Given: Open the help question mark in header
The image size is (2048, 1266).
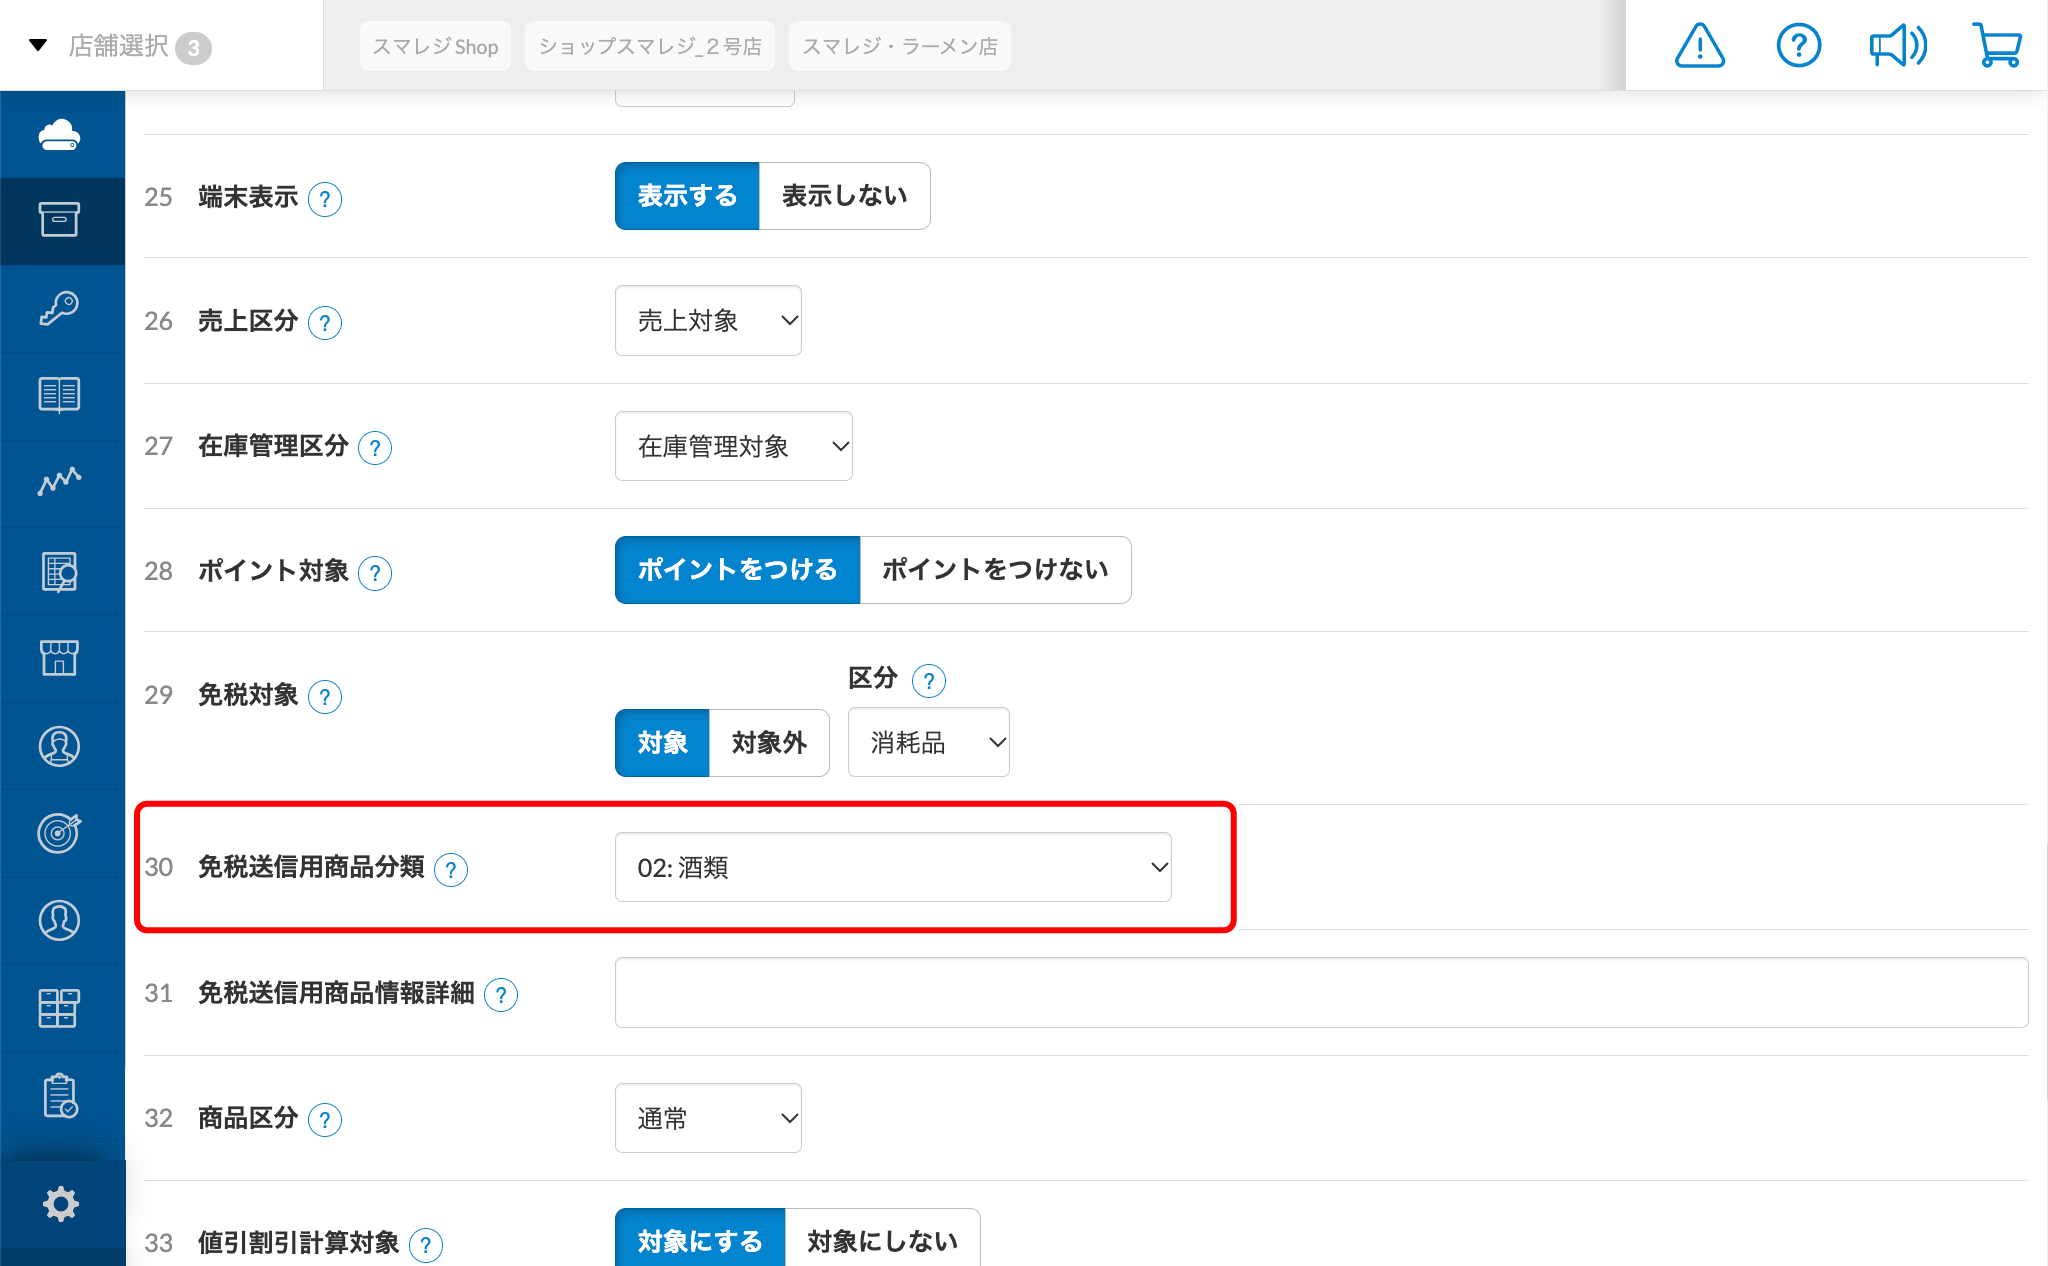Looking at the screenshot, I should (x=1798, y=46).
